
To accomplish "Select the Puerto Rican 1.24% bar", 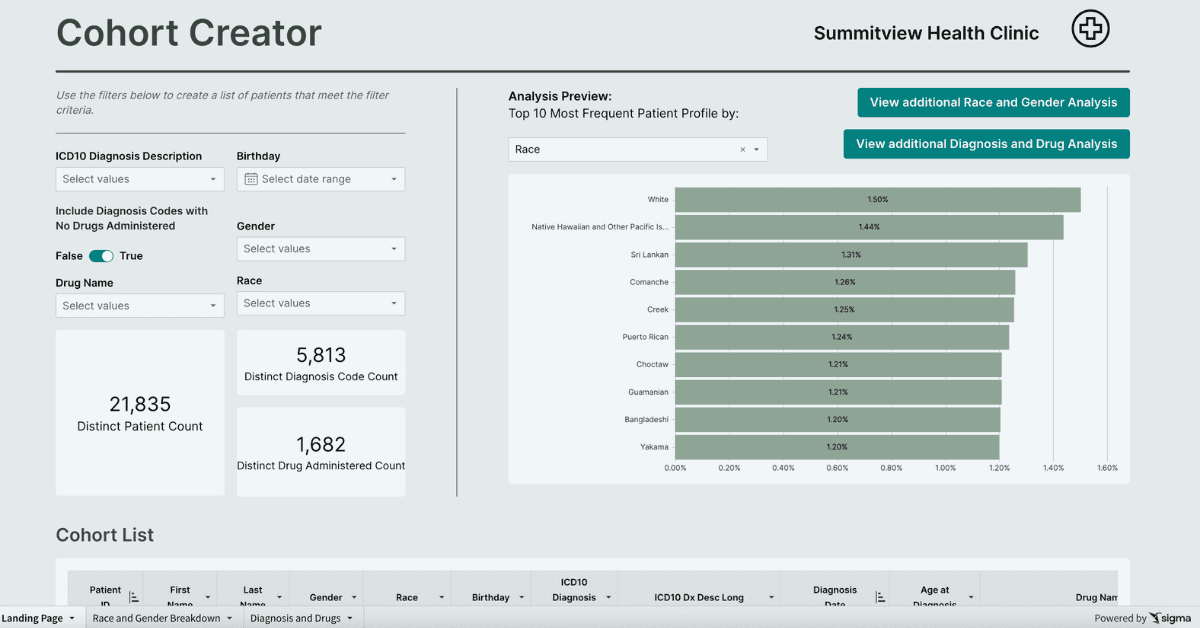I will point(842,337).
